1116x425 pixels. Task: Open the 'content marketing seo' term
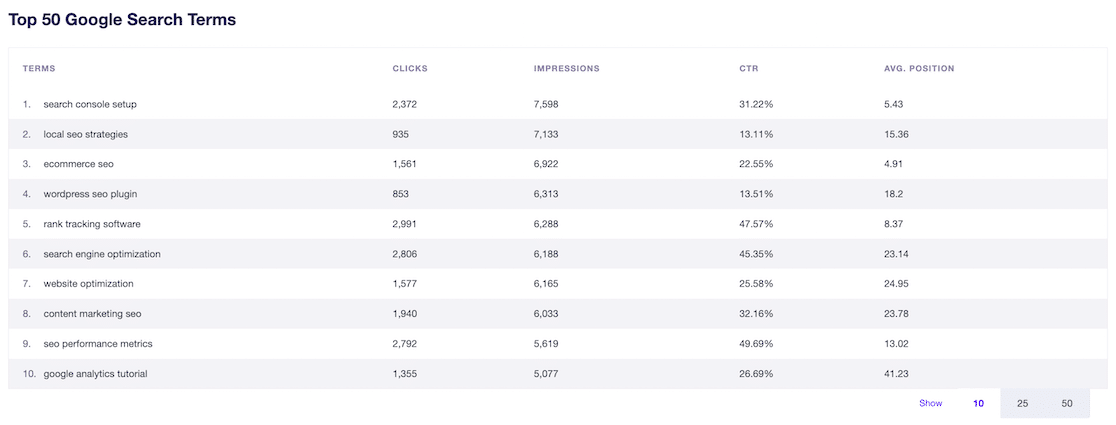tap(92, 314)
